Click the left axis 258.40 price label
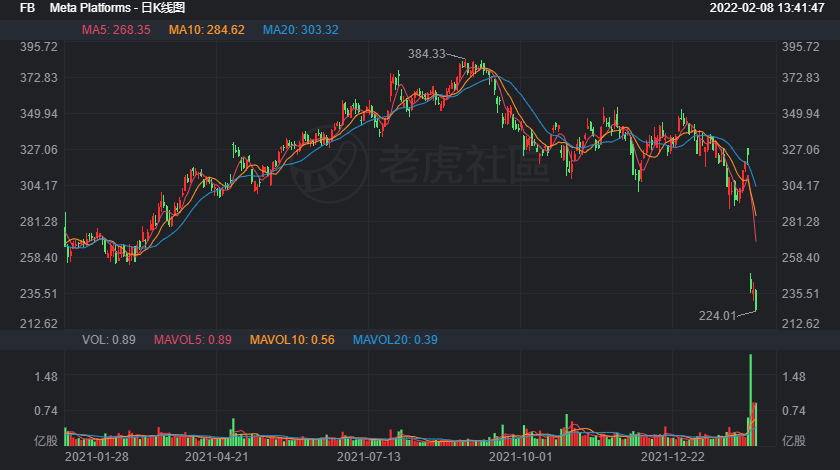 (x=39, y=258)
